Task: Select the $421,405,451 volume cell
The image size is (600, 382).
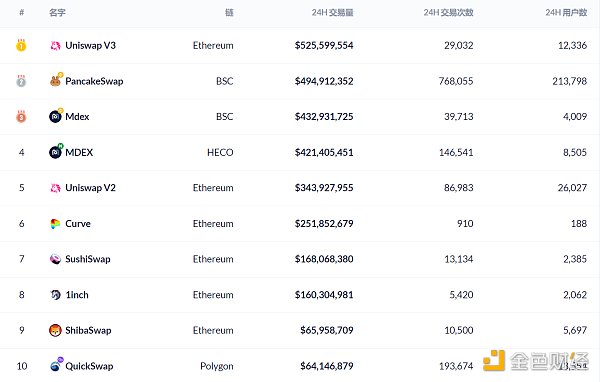Action: pyautogui.click(x=324, y=152)
